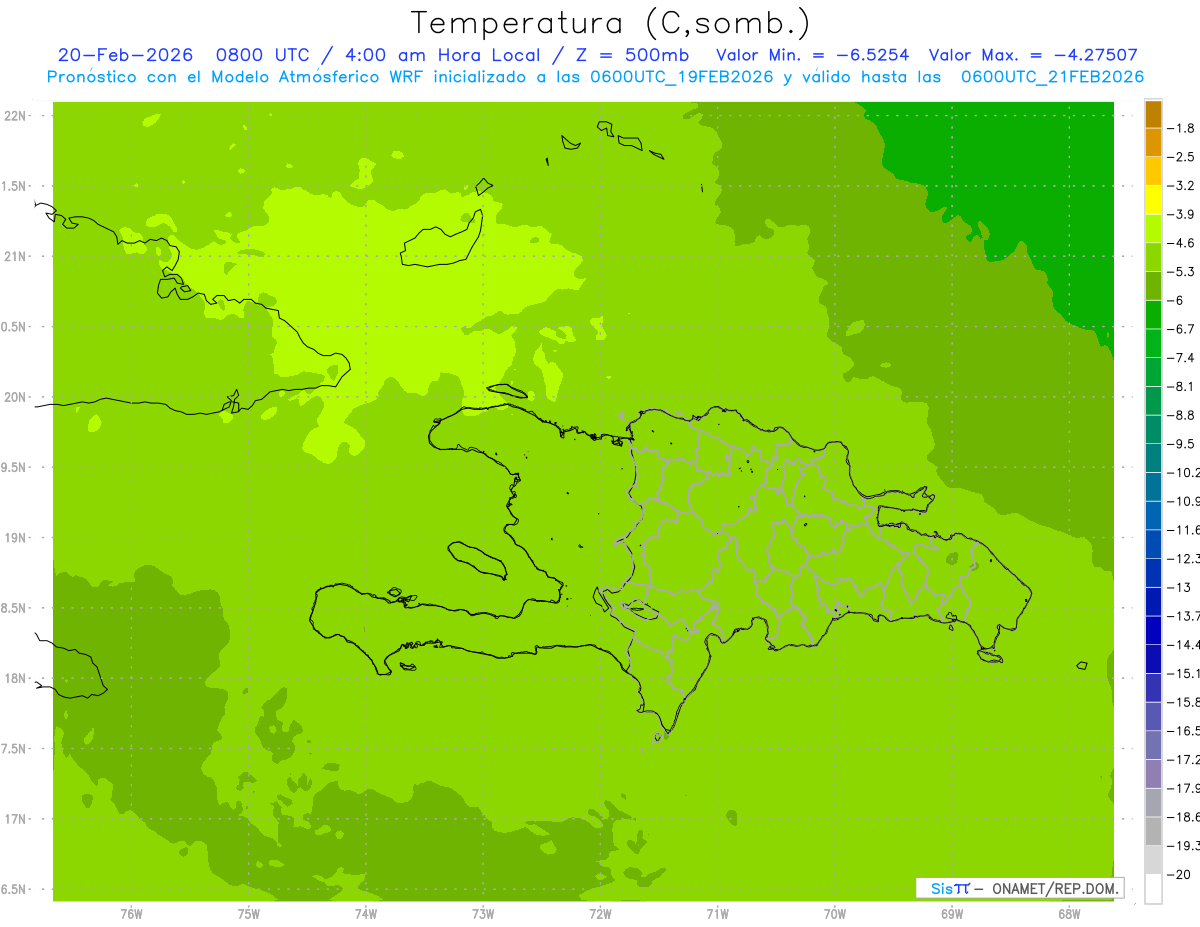
Task: Click the "-2.5" color scale value
Action: point(1182,157)
